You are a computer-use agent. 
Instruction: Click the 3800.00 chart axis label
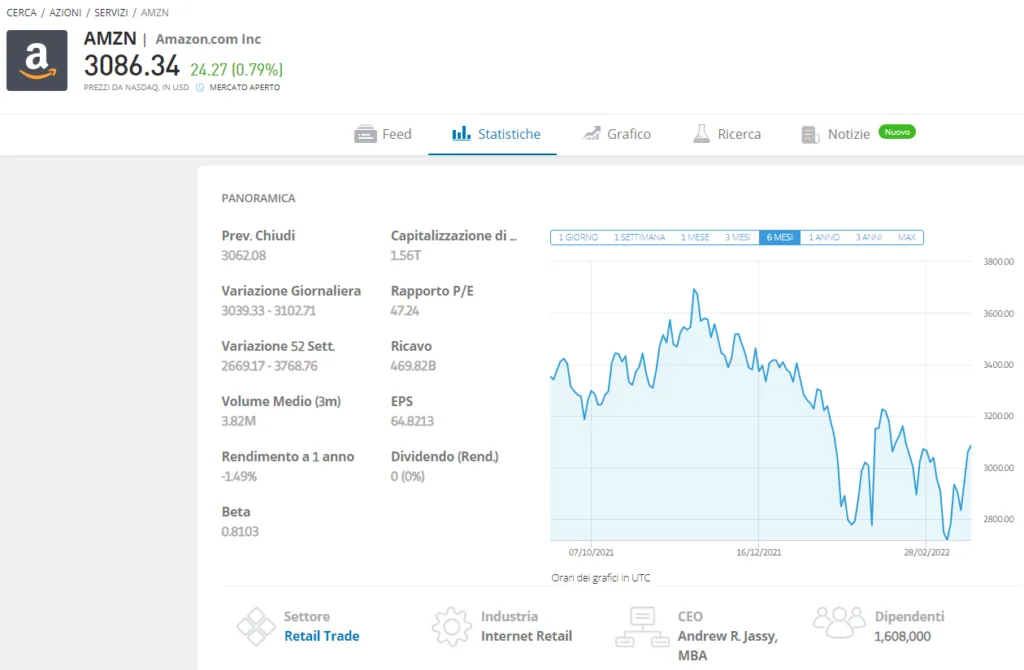tap(999, 262)
